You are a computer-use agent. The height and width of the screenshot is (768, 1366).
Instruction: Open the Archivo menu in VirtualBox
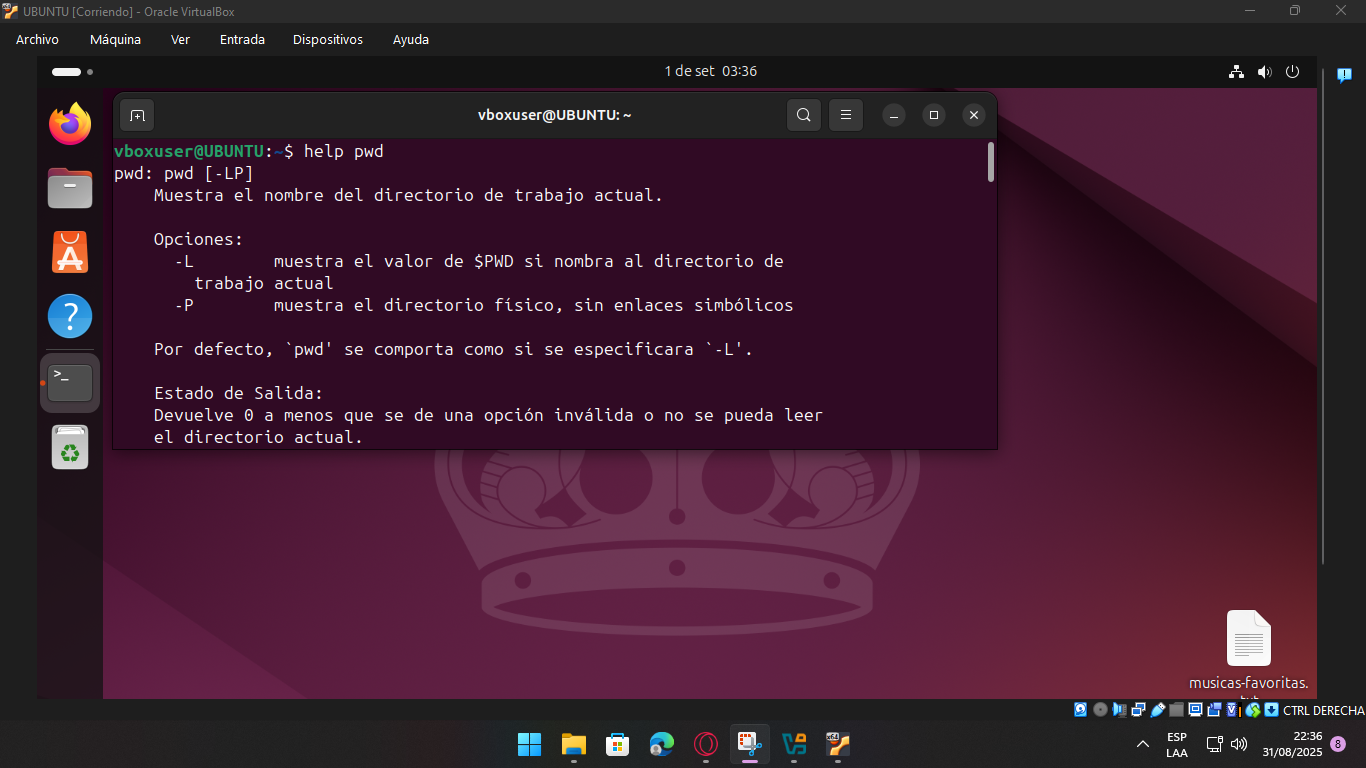pos(37,40)
